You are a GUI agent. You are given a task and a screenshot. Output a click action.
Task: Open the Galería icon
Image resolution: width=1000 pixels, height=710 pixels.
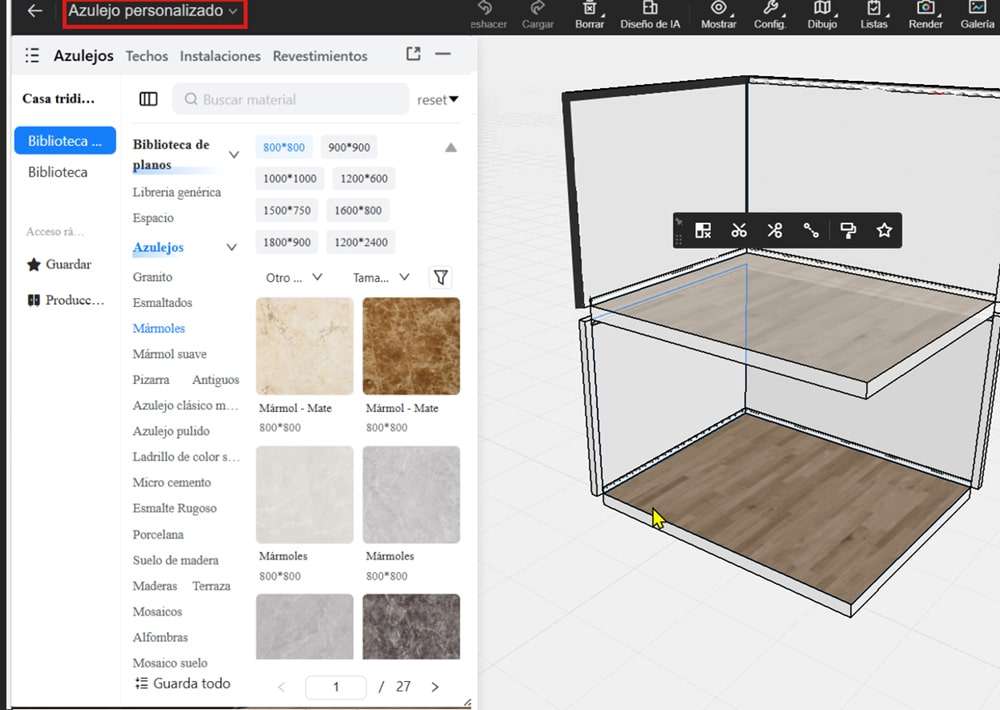tap(977, 14)
